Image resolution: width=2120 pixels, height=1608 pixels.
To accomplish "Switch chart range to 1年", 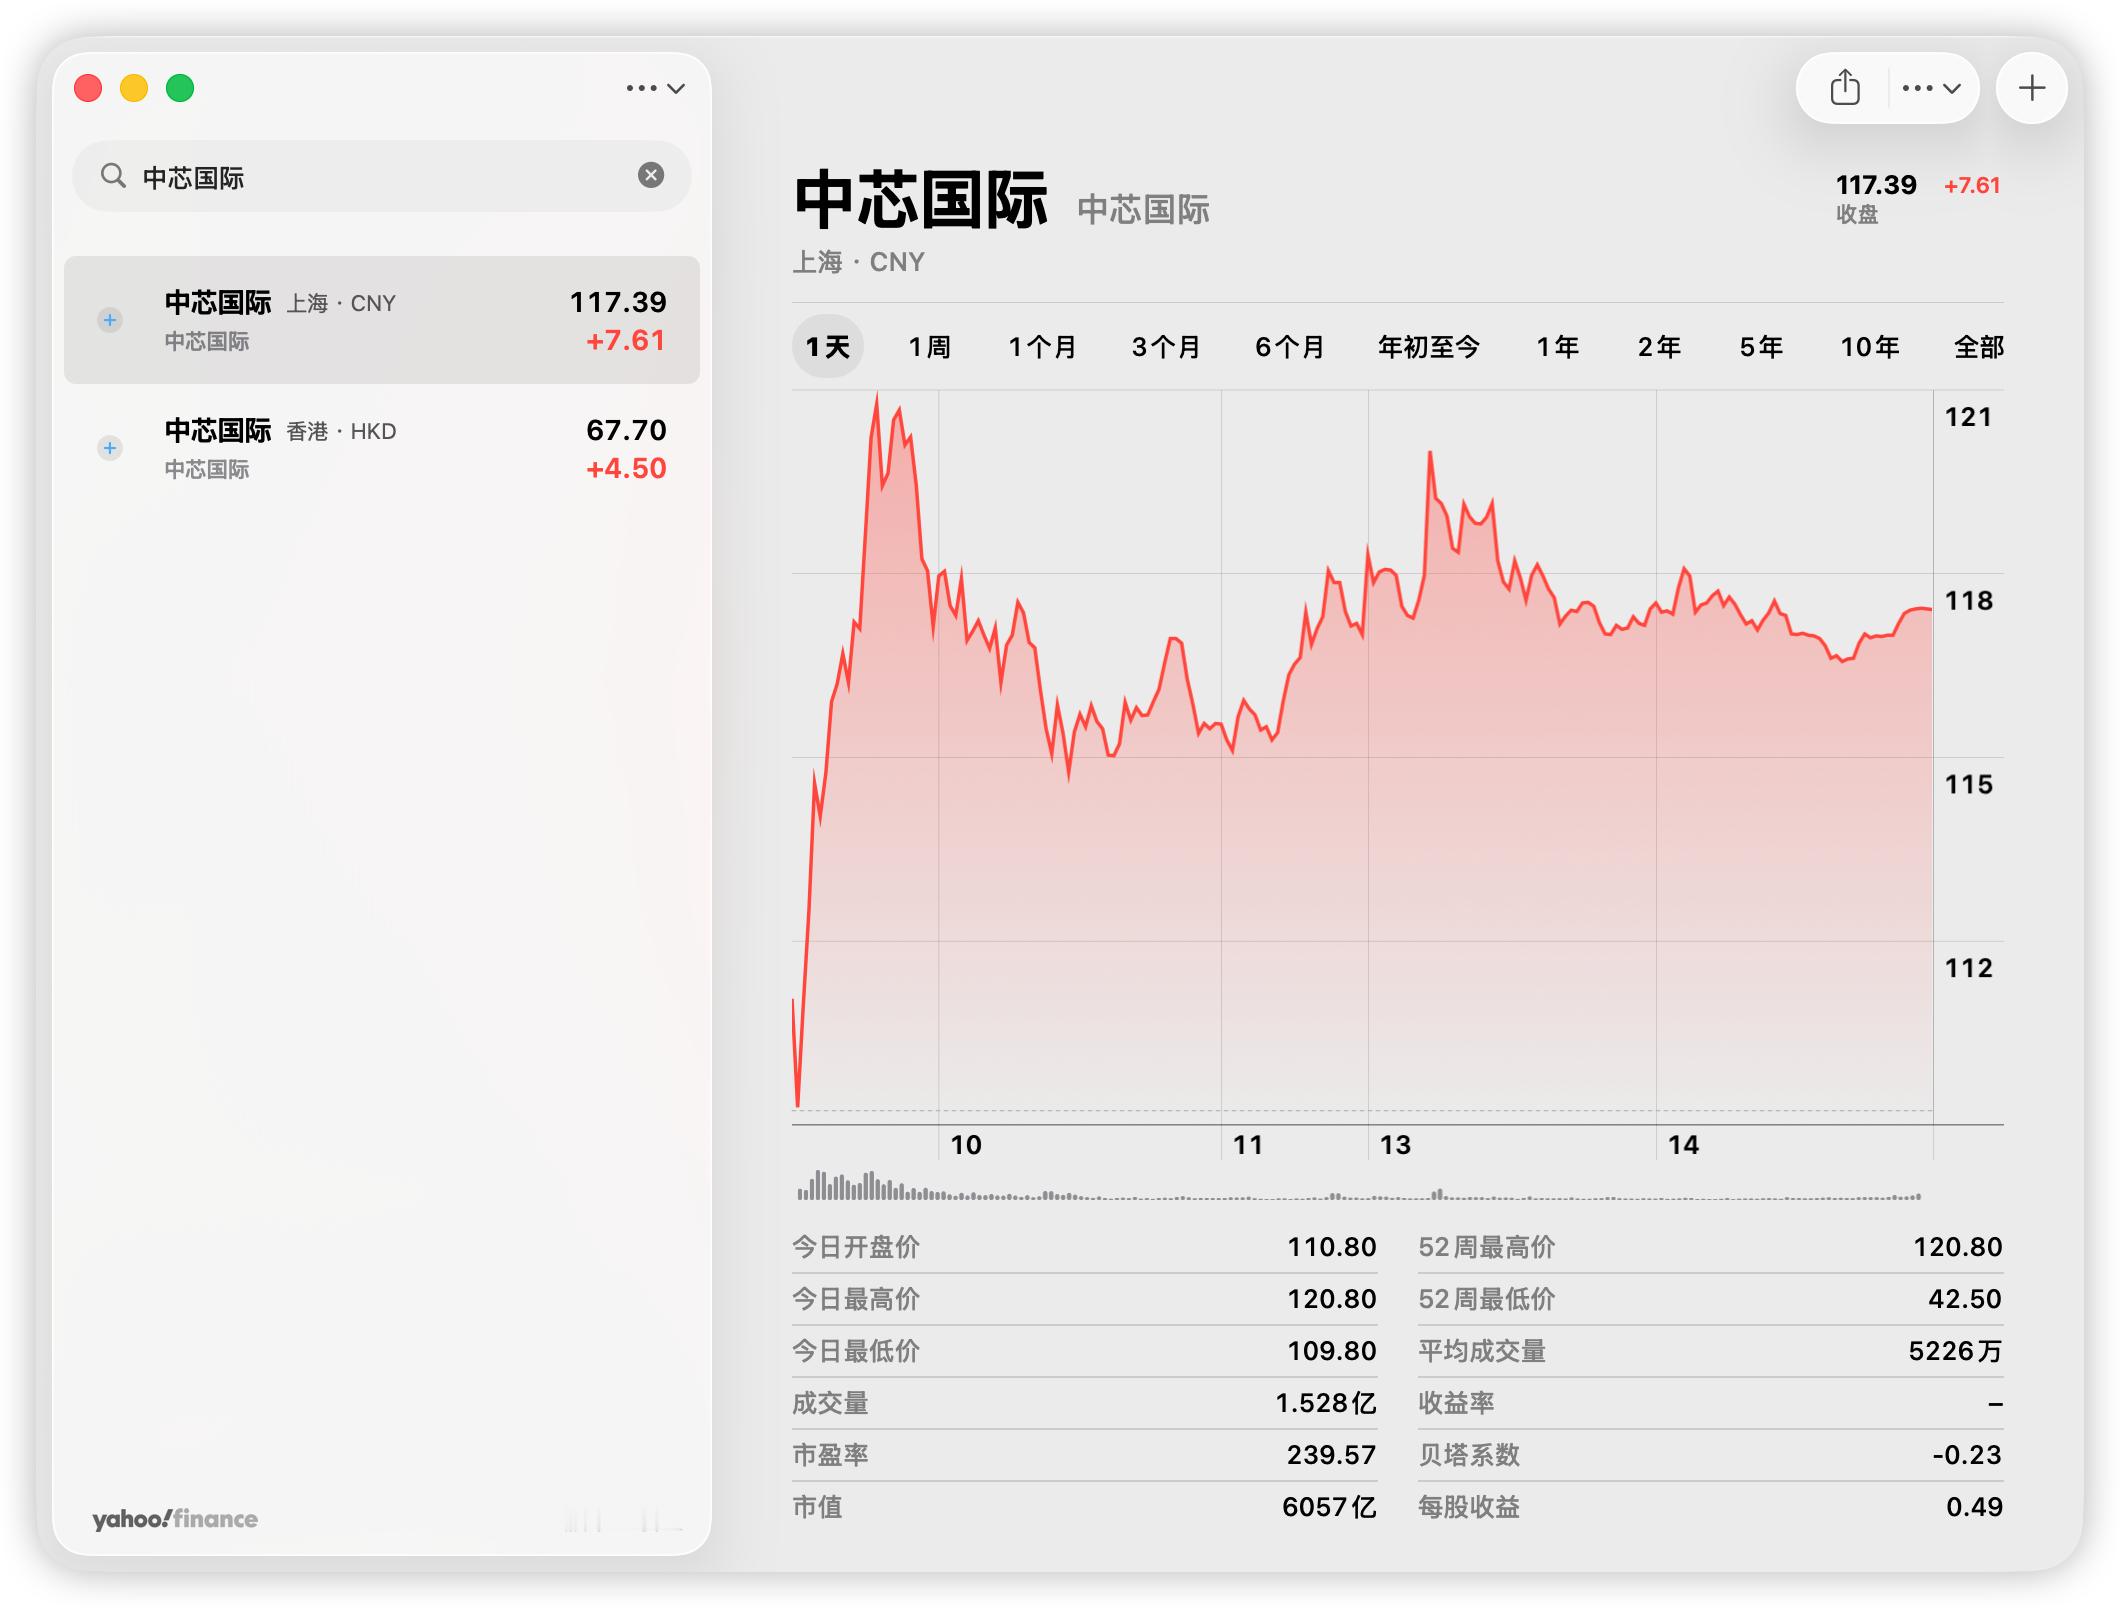I will [1558, 347].
